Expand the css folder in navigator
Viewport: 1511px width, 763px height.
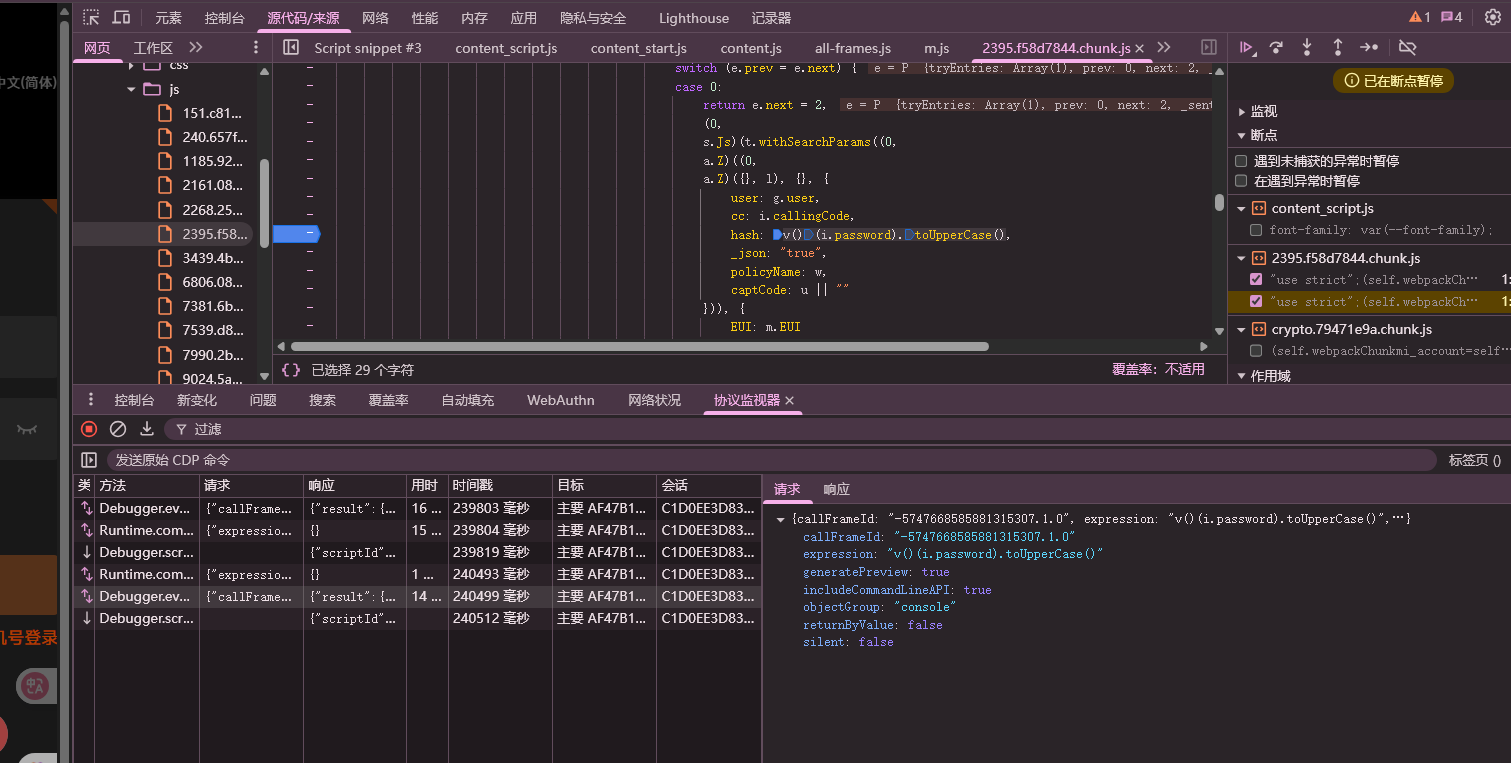tap(131, 65)
